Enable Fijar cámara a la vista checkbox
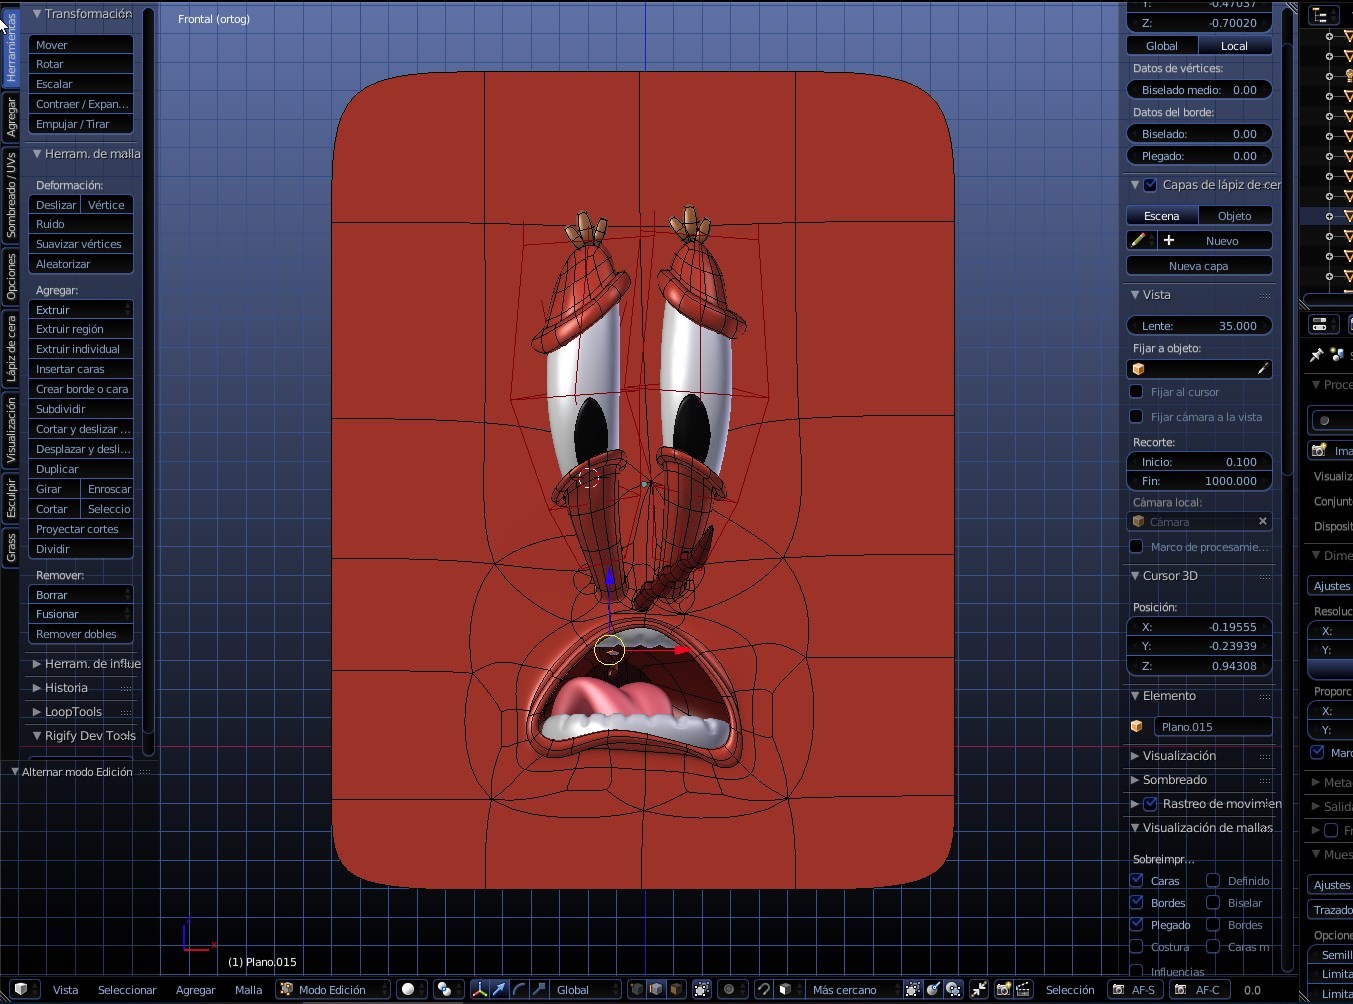The image size is (1353, 1004). (x=1136, y=416)
